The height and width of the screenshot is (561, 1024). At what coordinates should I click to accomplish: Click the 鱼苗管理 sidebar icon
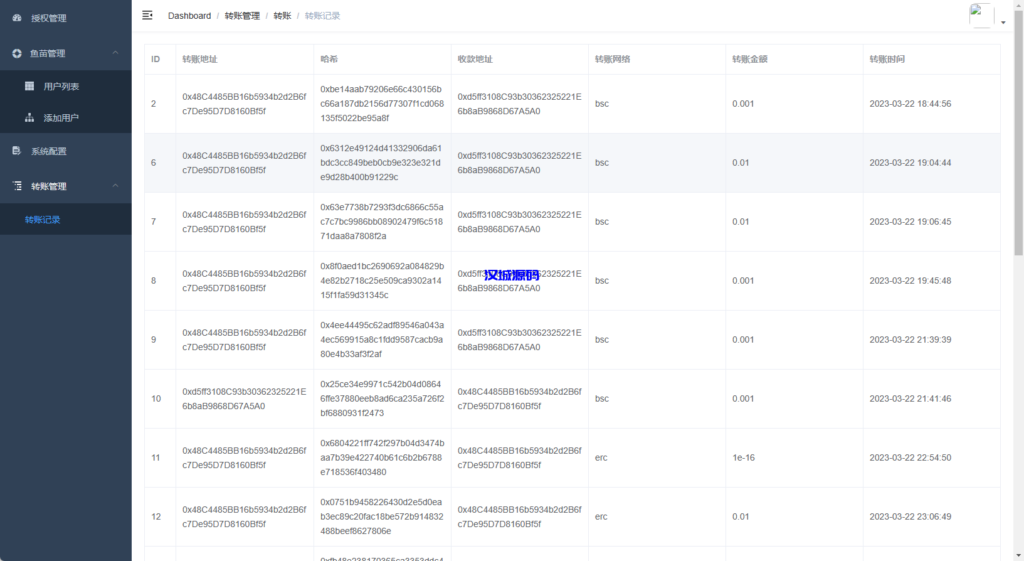[16, 53]
